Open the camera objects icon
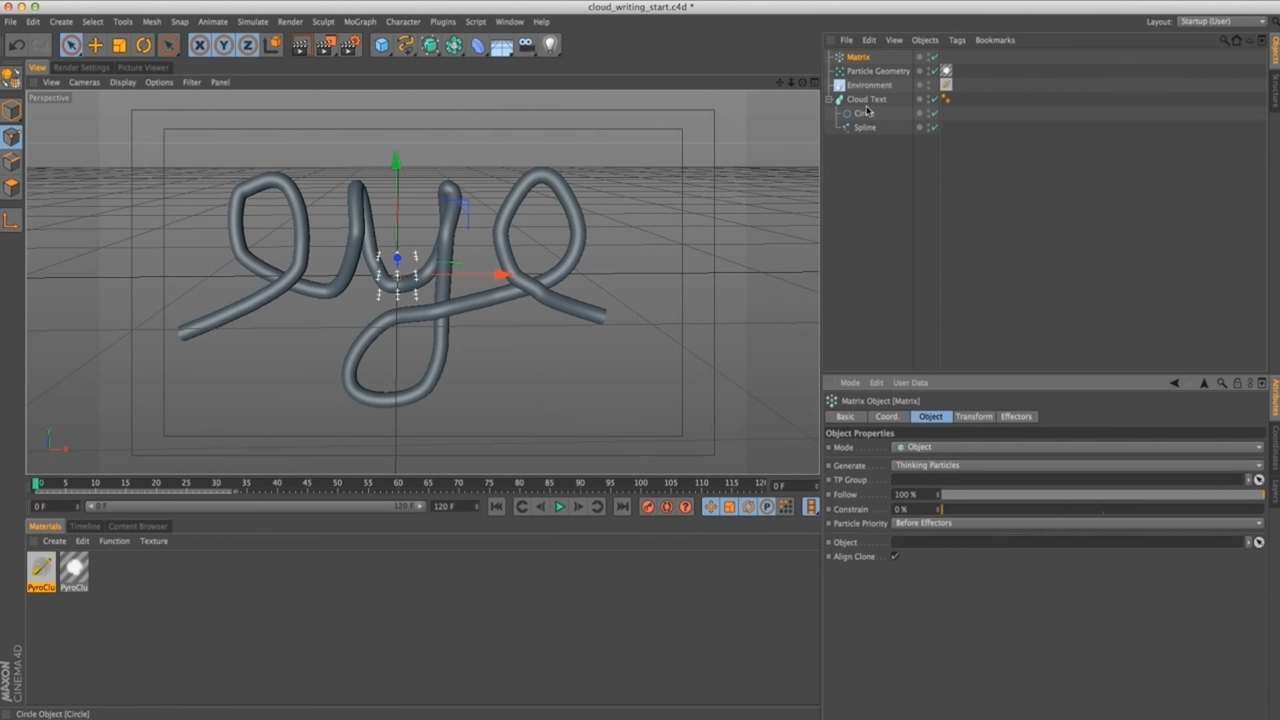 point(526,45)
